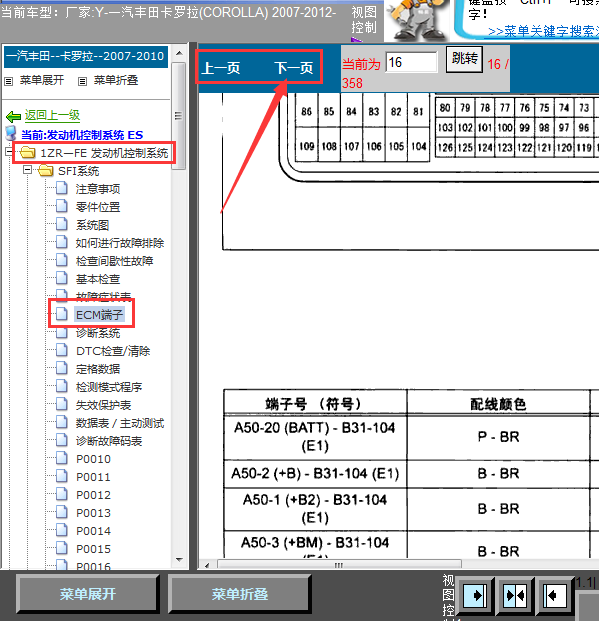Image resolution: width=599 pixels, height=621 pixels.
Task: Click the page icon beside 零件位置
Action: click(x=62, y=206)
